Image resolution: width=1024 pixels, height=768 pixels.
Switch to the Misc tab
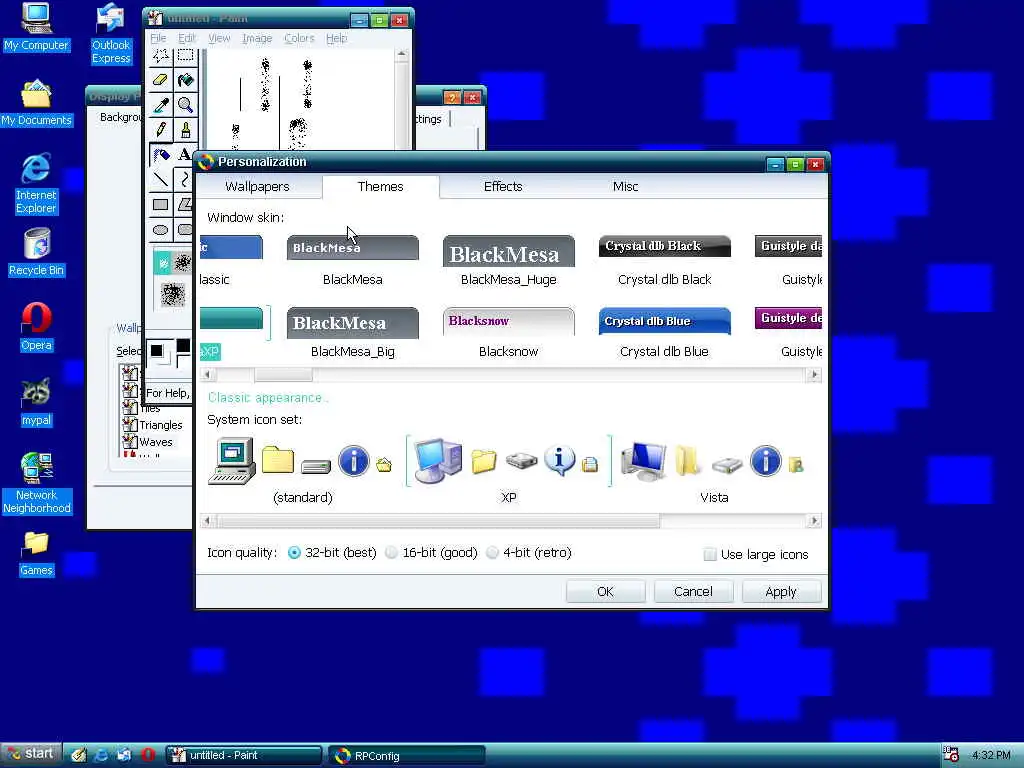click(x=625, y=187)
